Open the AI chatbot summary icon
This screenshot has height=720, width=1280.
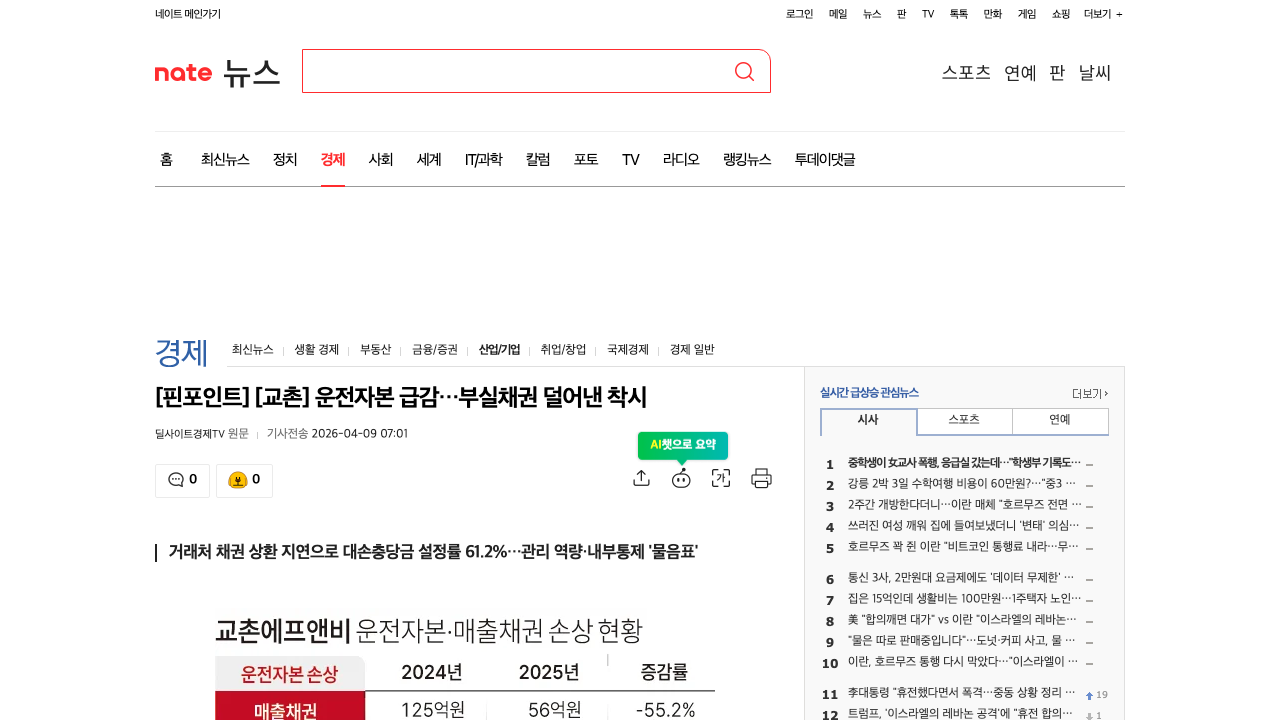[681, 478]
